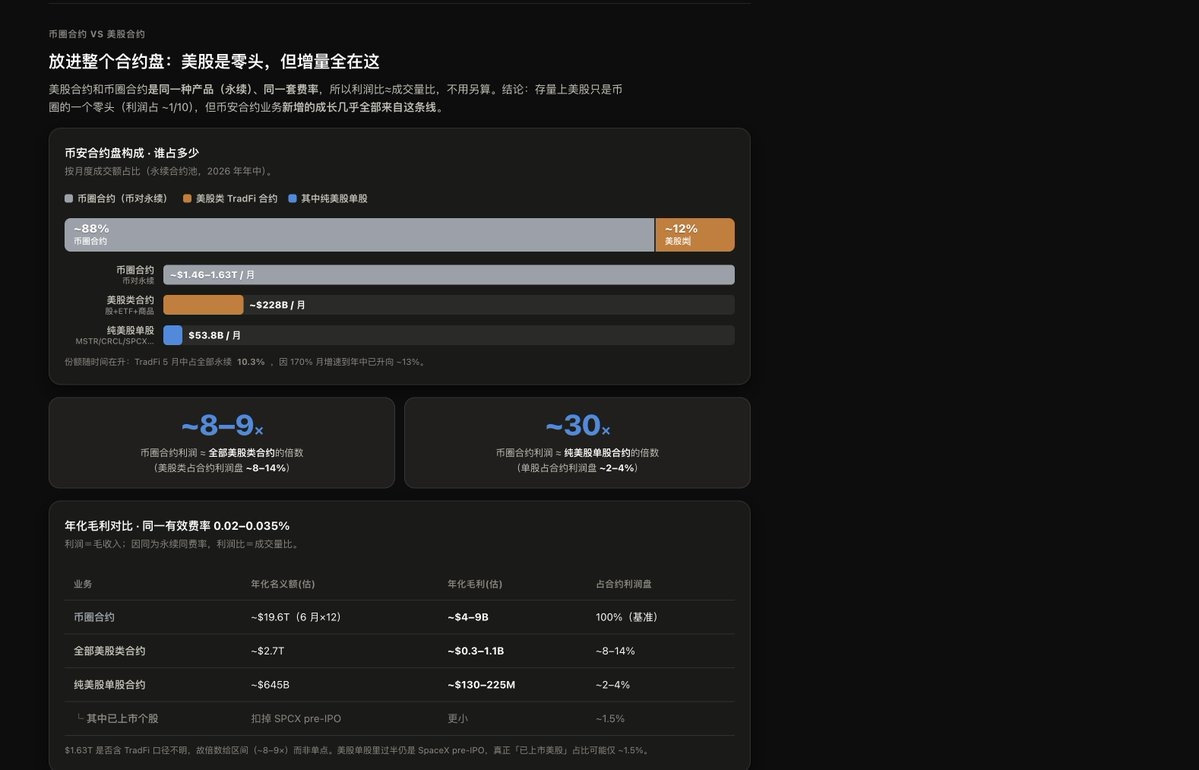Image resolution: width=1199 pixels, height=770 pixels.
Task: Click the orange 美股类合约 volume bar
Action: click(x=203, y=305)
